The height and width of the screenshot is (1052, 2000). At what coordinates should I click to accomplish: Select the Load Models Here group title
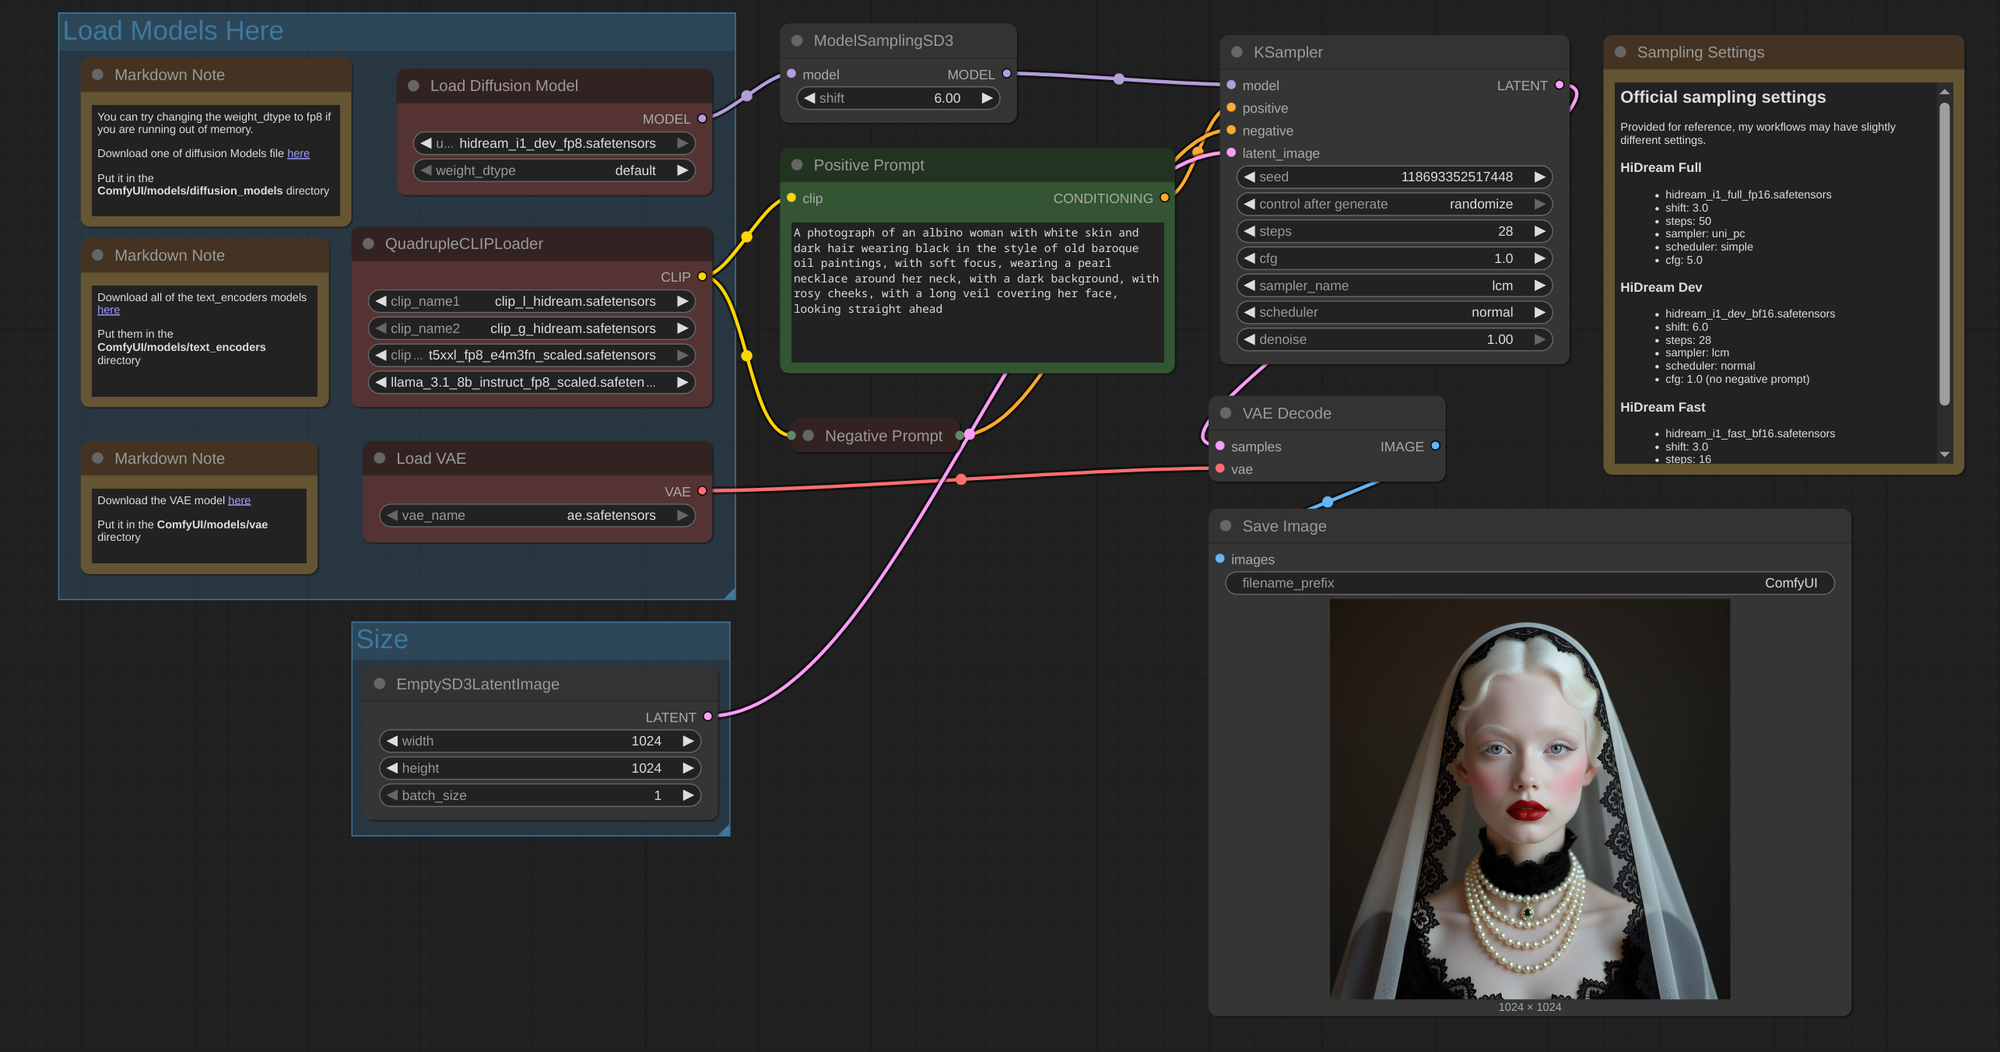coord(173,31)
